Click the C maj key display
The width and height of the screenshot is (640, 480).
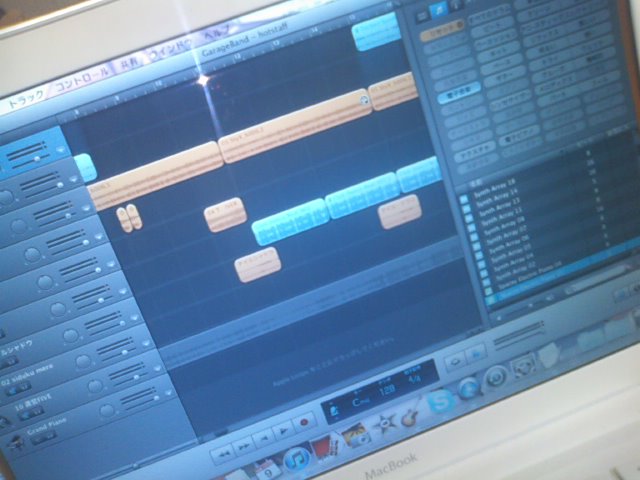pos(360,402)
